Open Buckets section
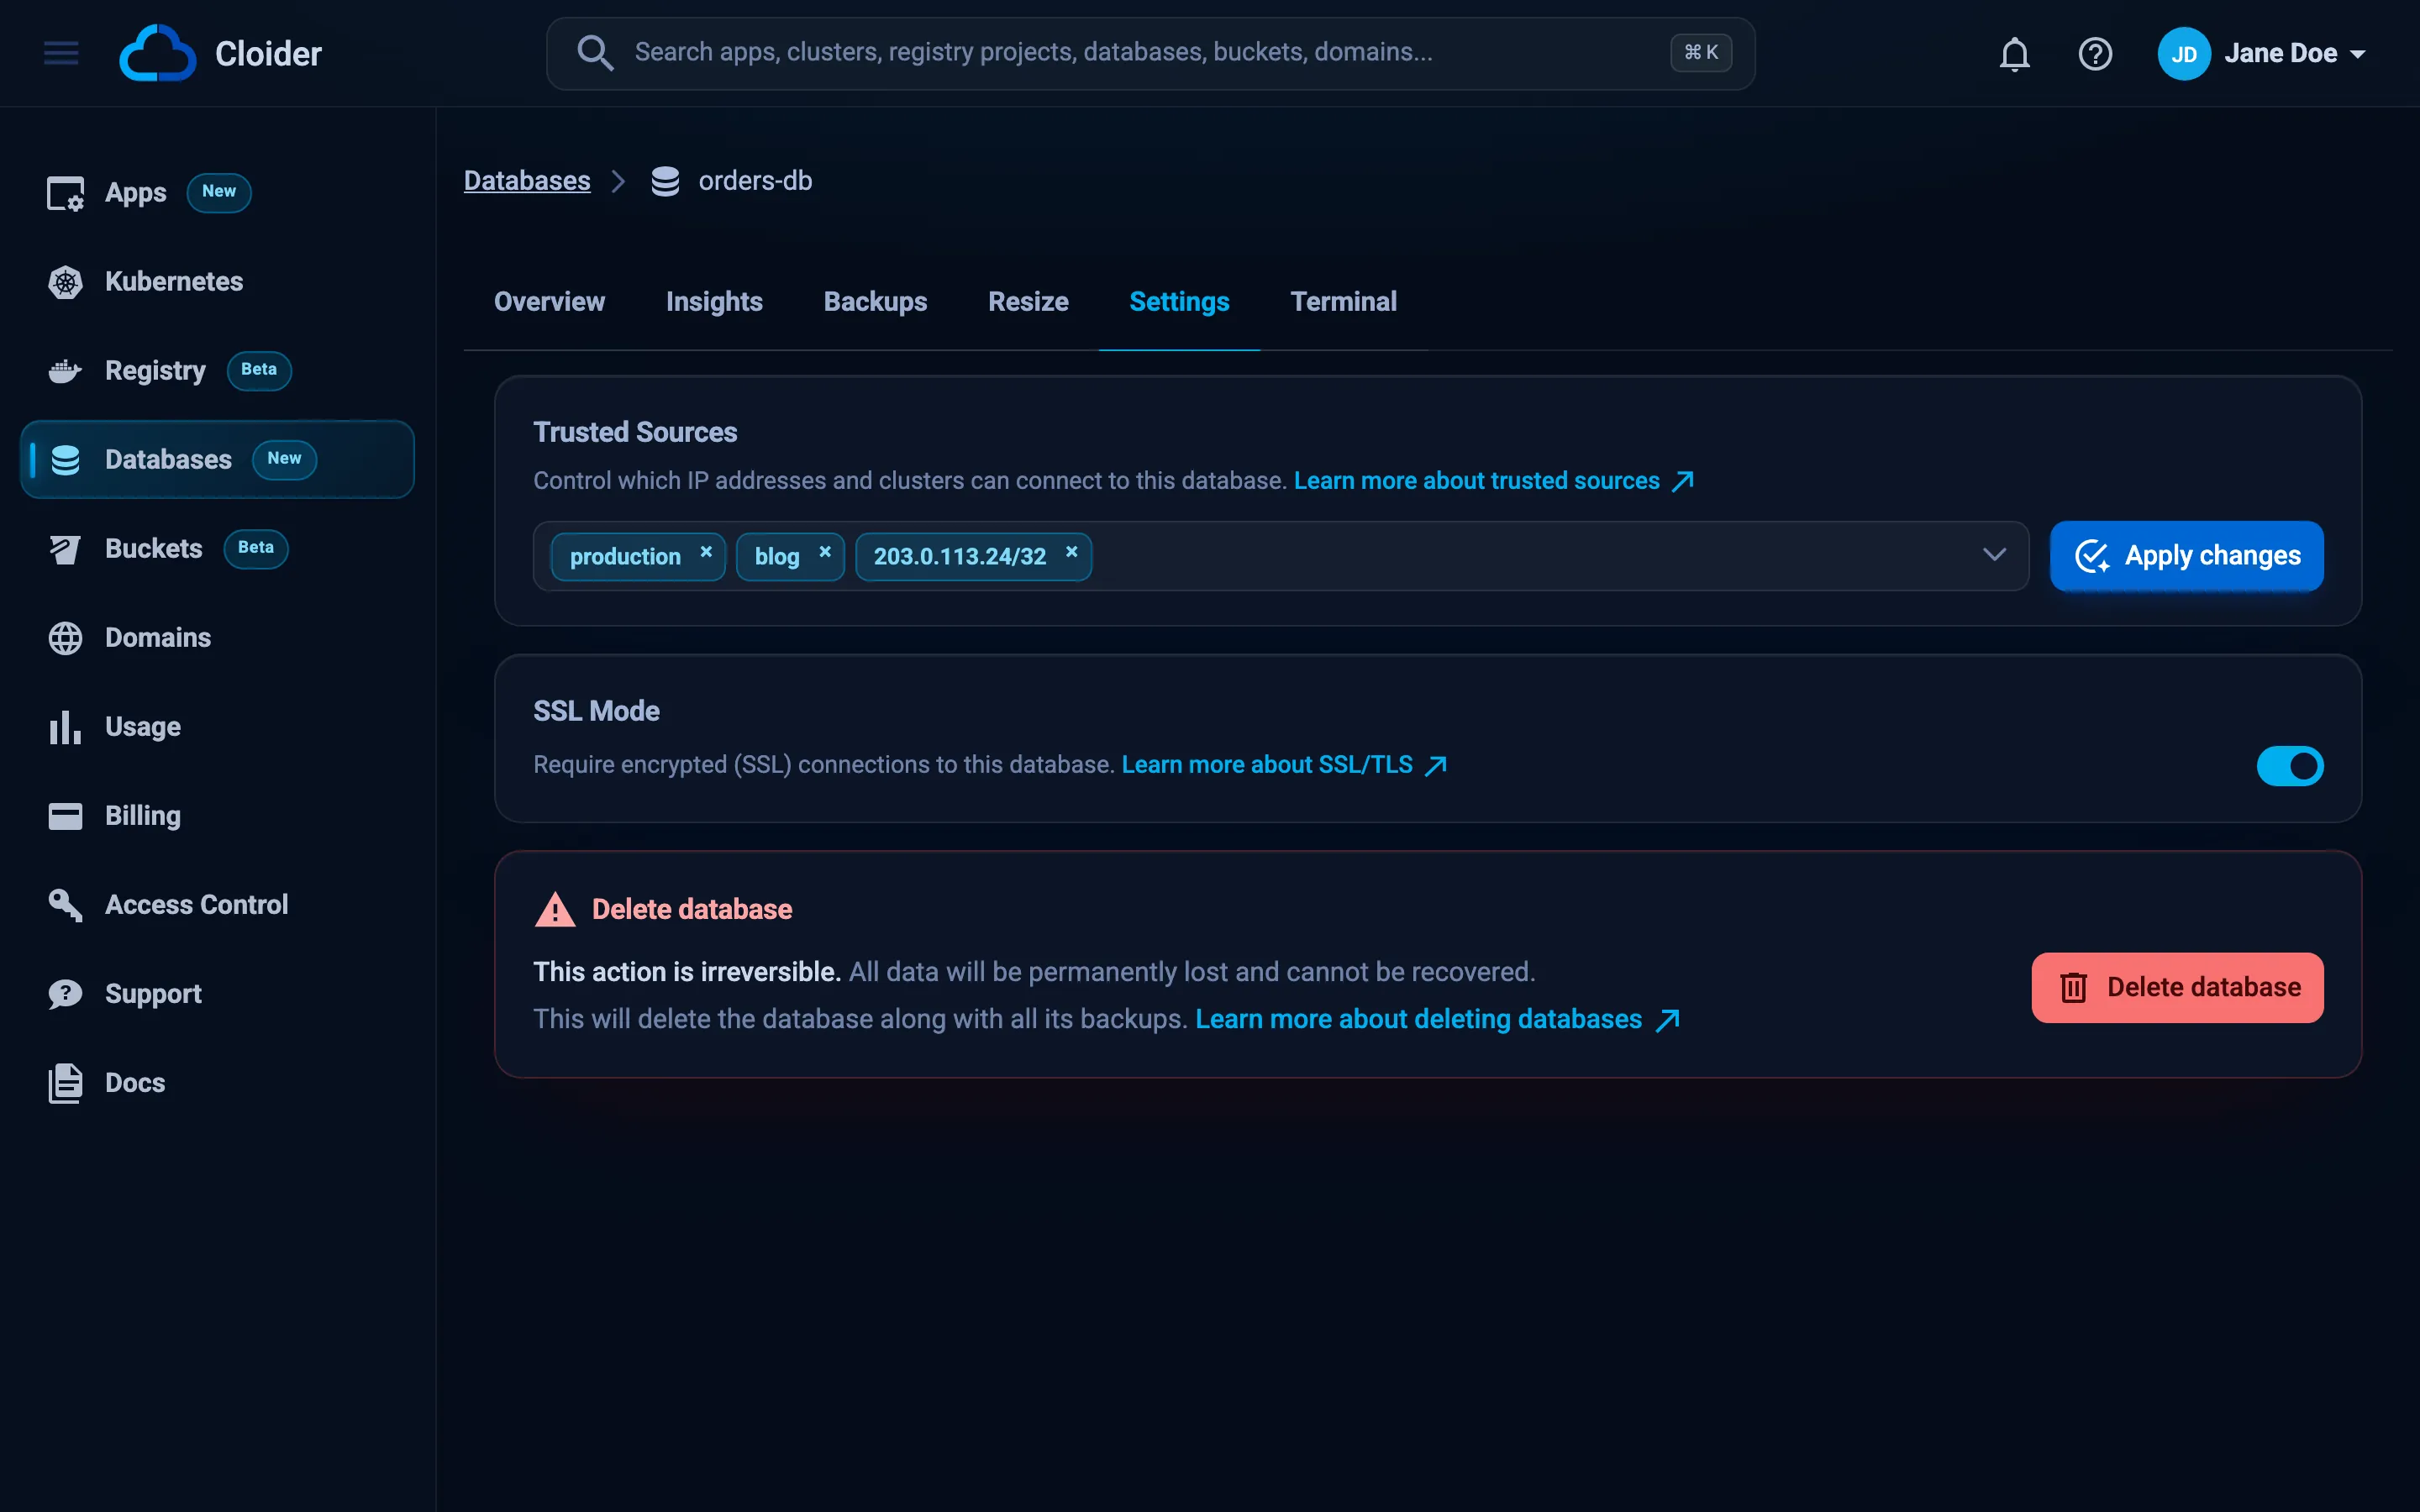This screenshot has width=2420, height=1512. point(217,548)
